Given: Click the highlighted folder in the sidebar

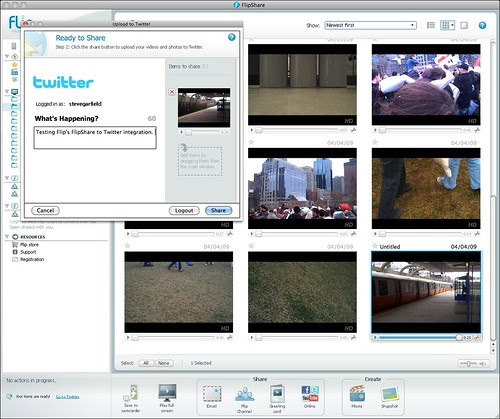Looking at the screenshot, I should click(x=14, y=107).
